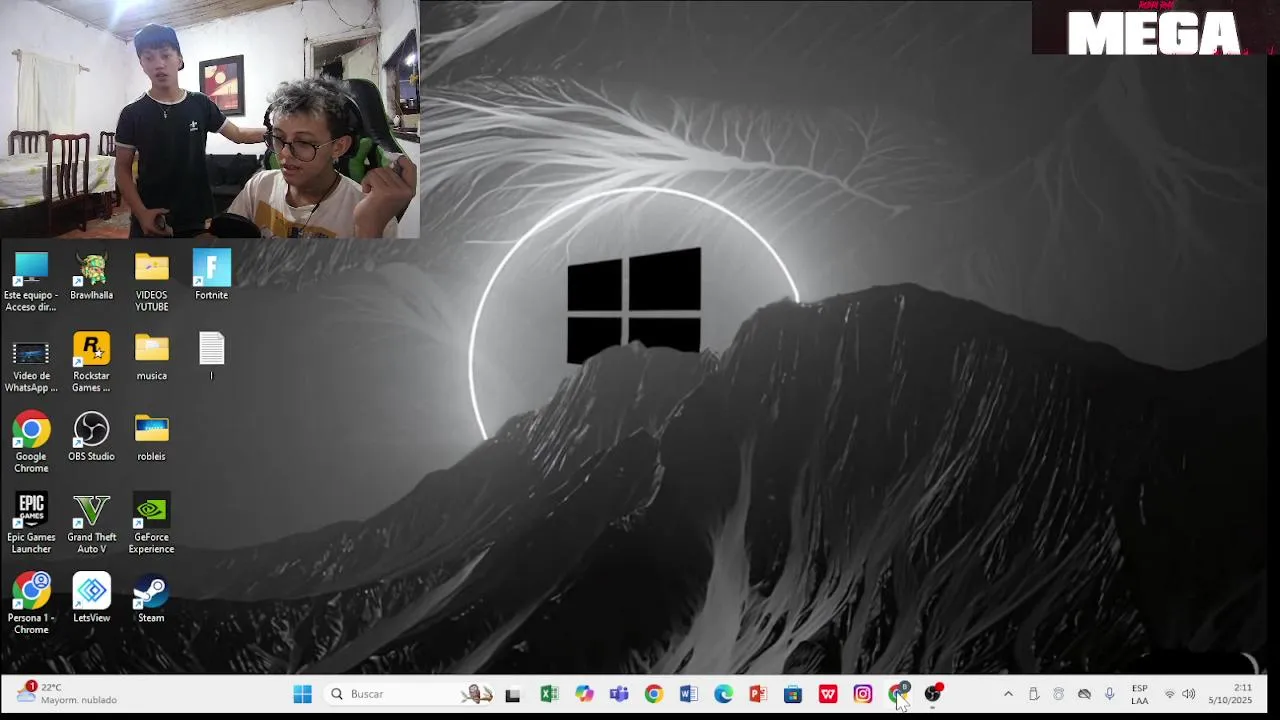Change the ESP LAA keyboard language

tap(1140, 694)
